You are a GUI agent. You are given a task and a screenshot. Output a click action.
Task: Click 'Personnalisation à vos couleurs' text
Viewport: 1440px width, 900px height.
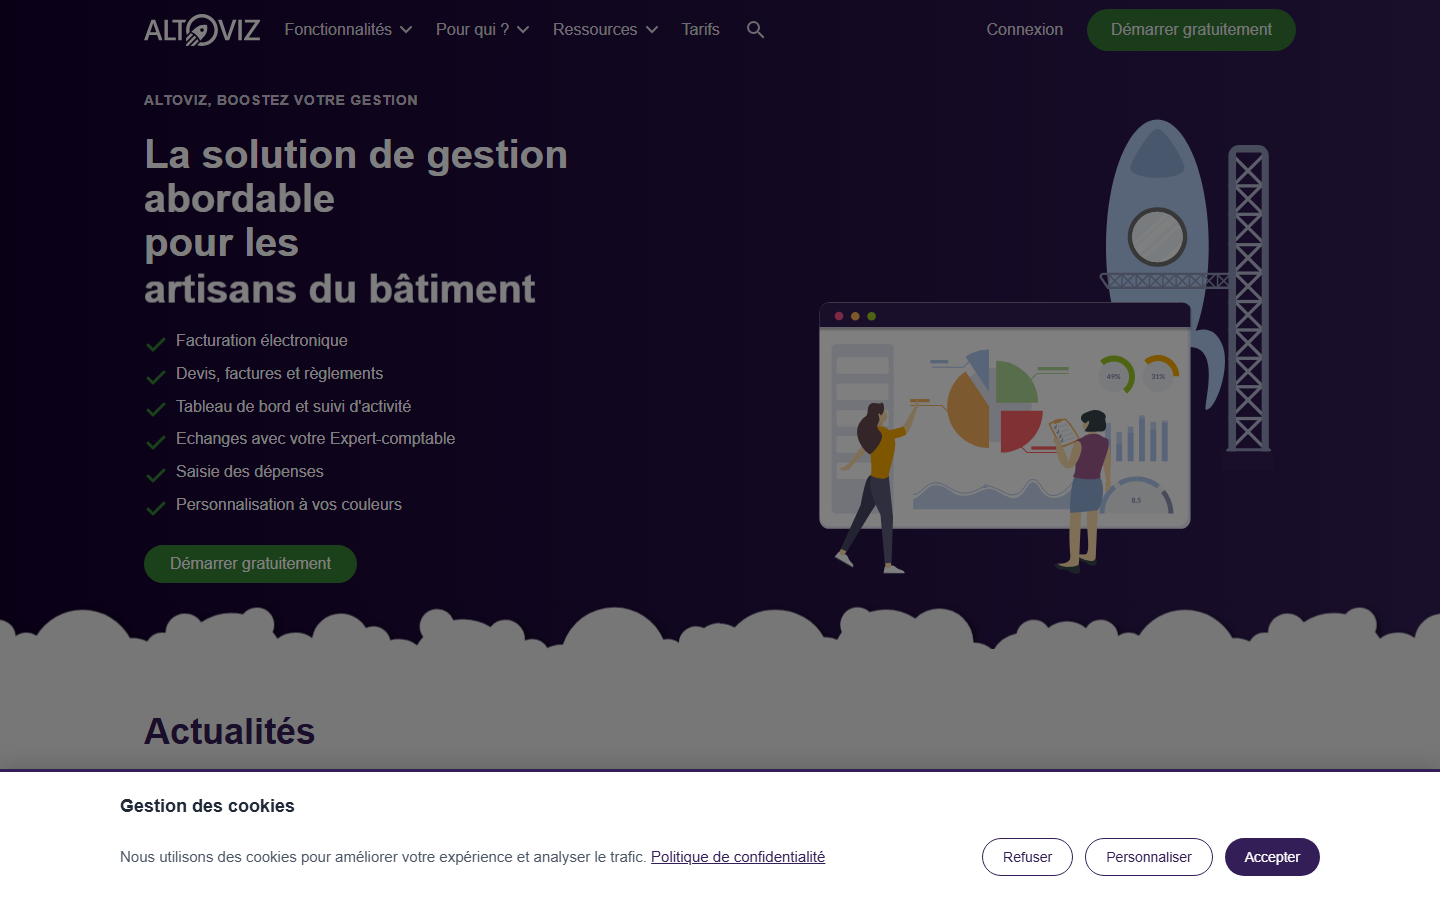coord(288,505)
